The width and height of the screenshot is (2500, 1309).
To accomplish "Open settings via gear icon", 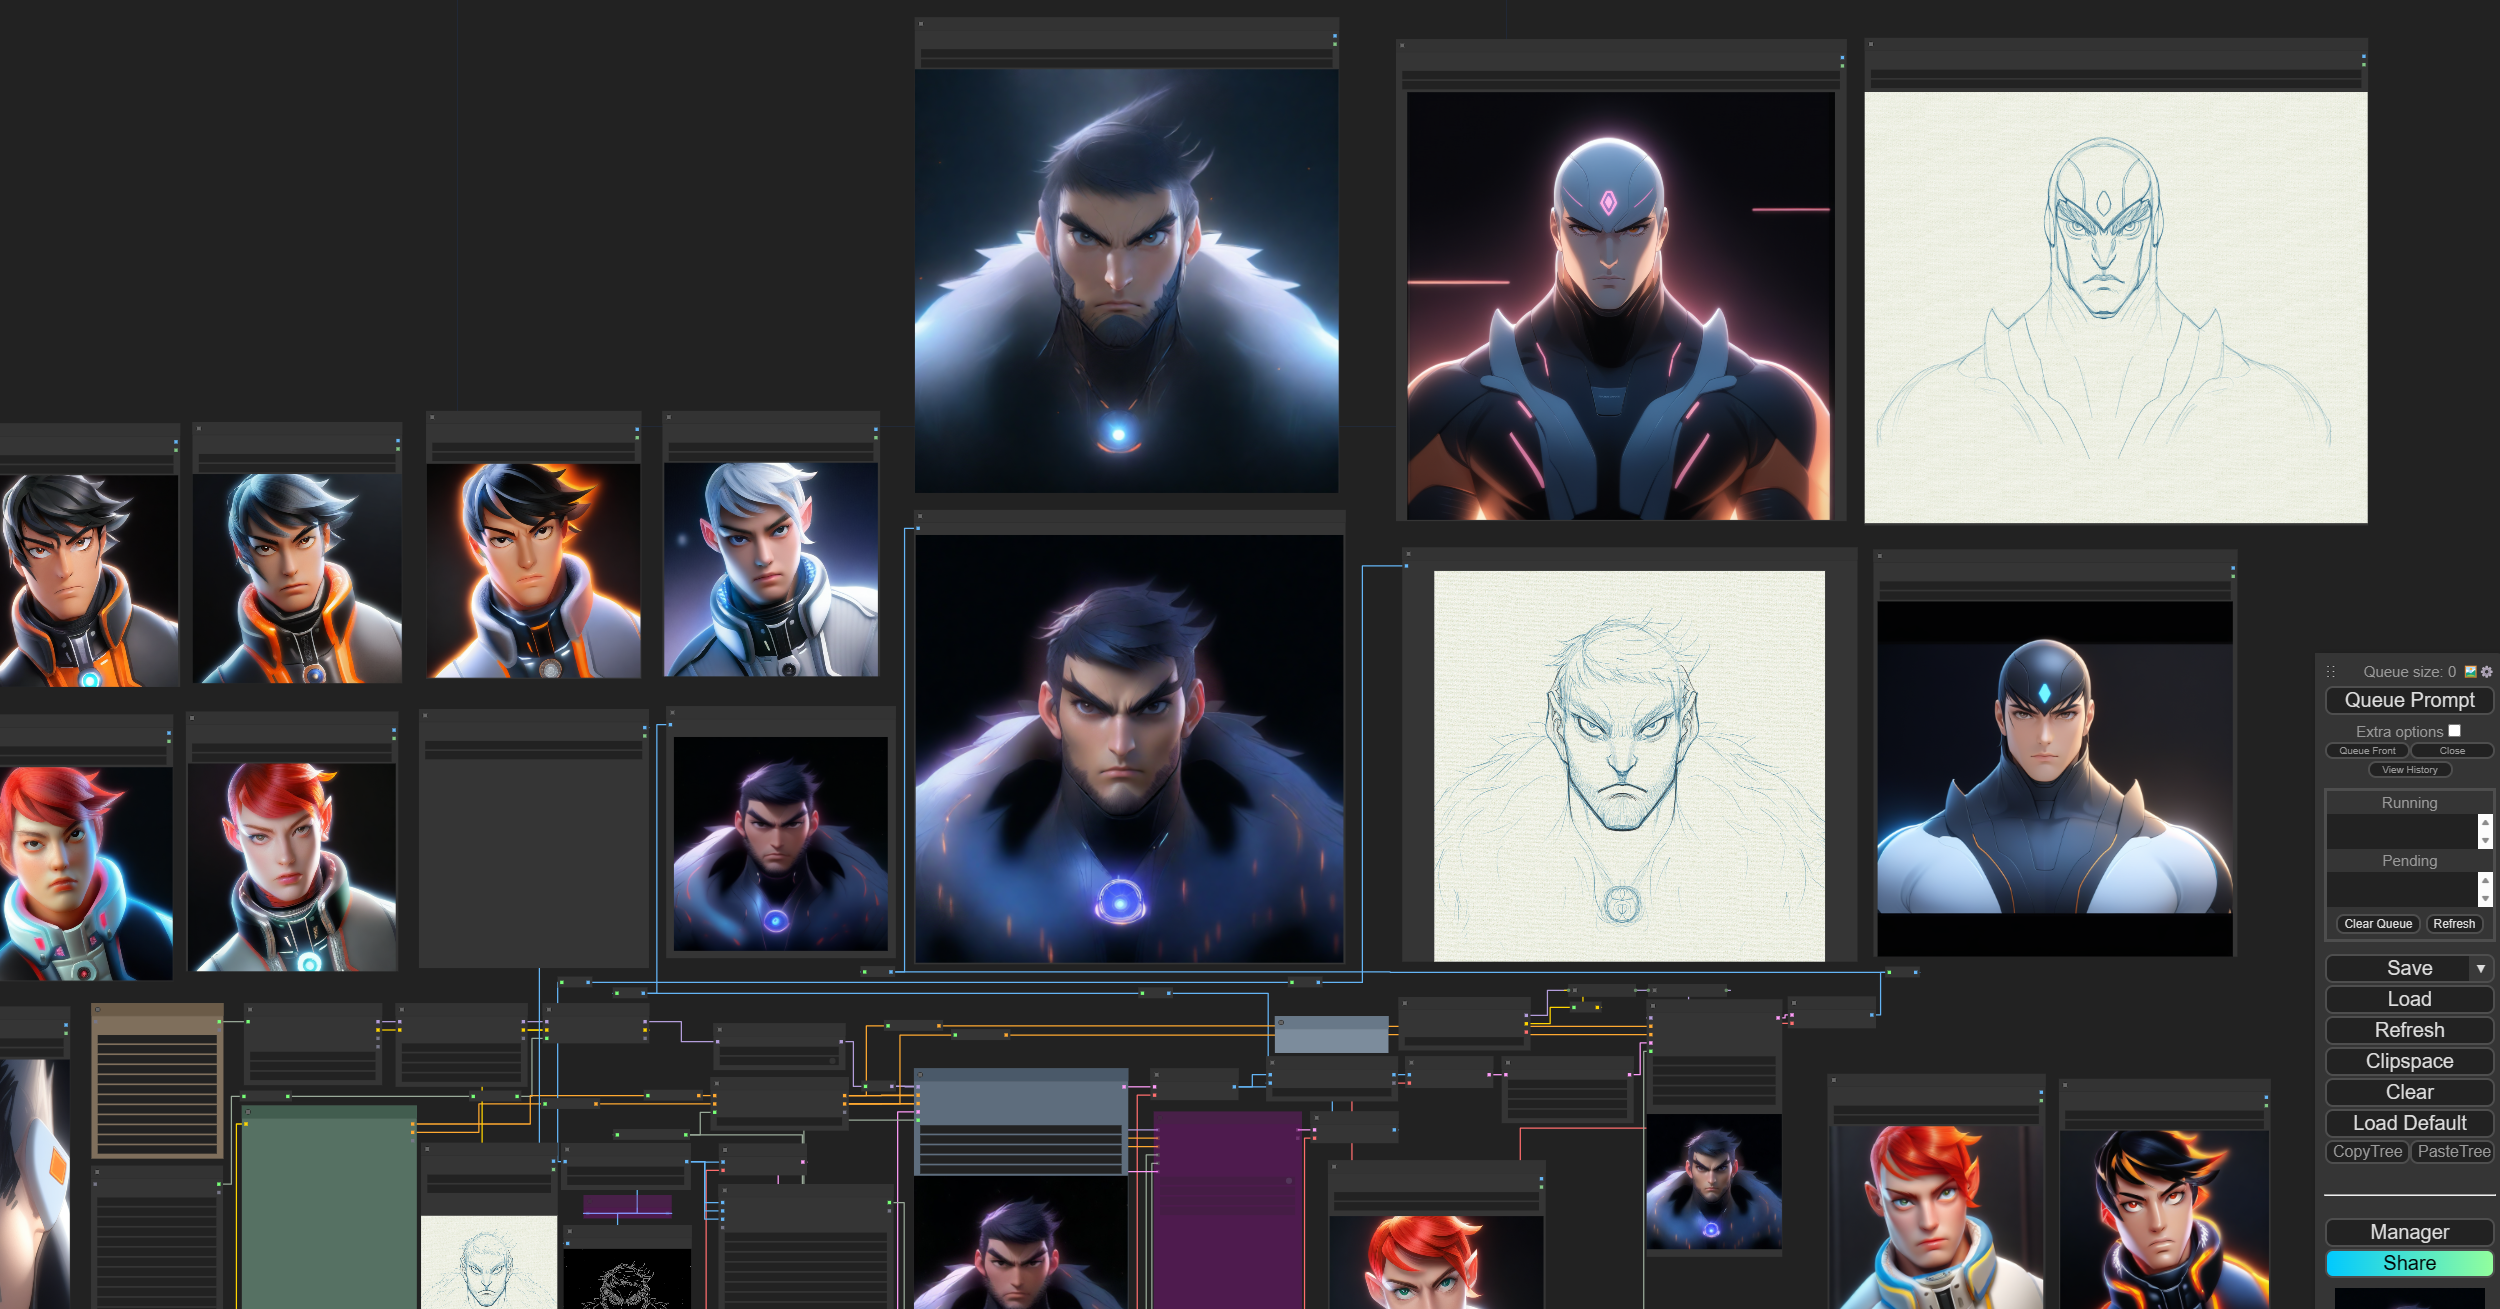I will [2487, 672].
